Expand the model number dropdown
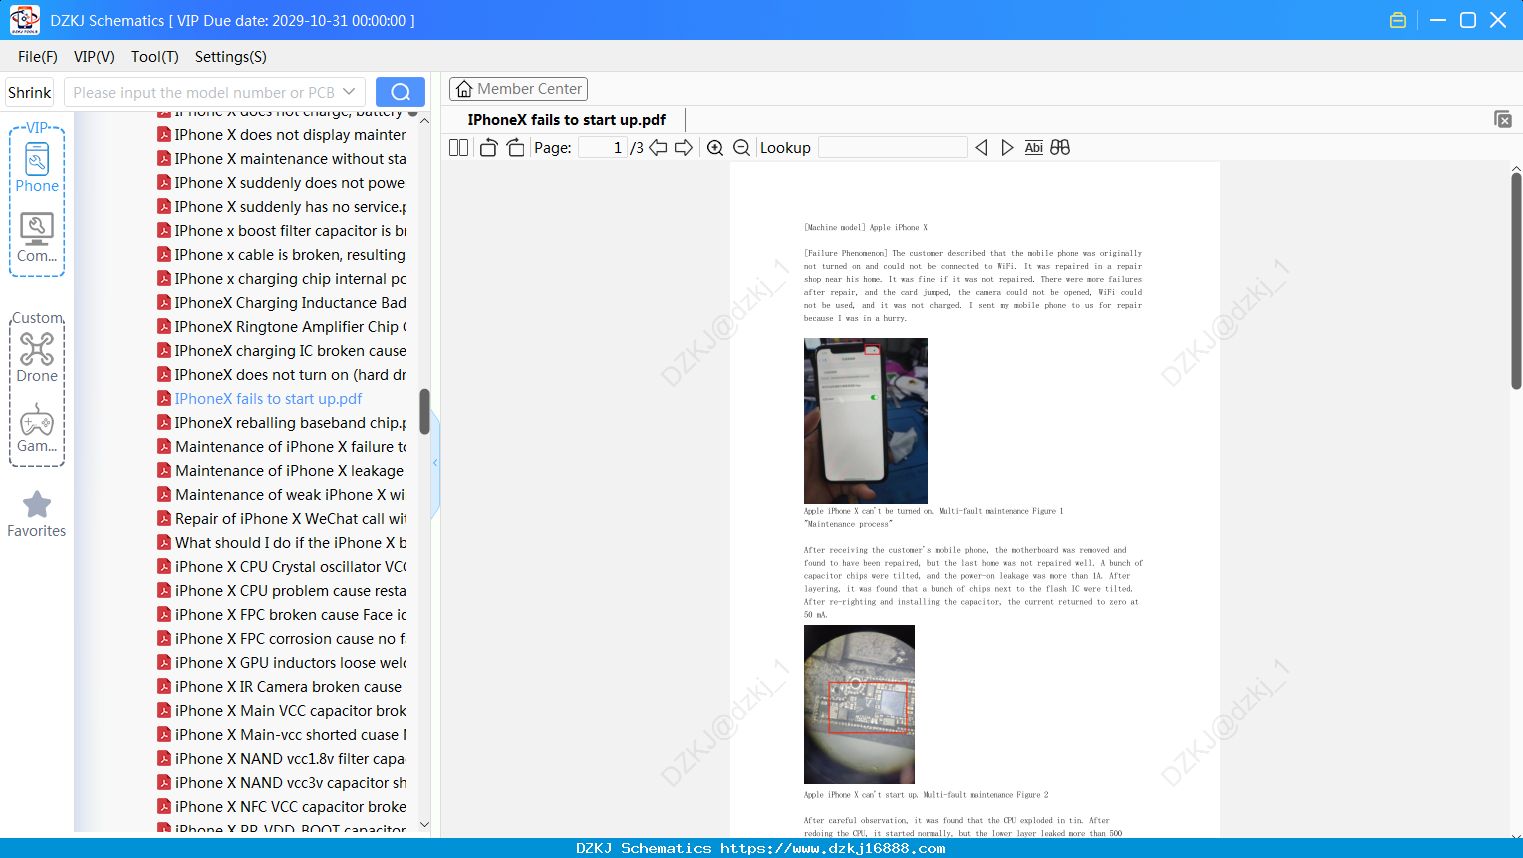Viewport: 1523px width, 858px height. tap(349, 92)
